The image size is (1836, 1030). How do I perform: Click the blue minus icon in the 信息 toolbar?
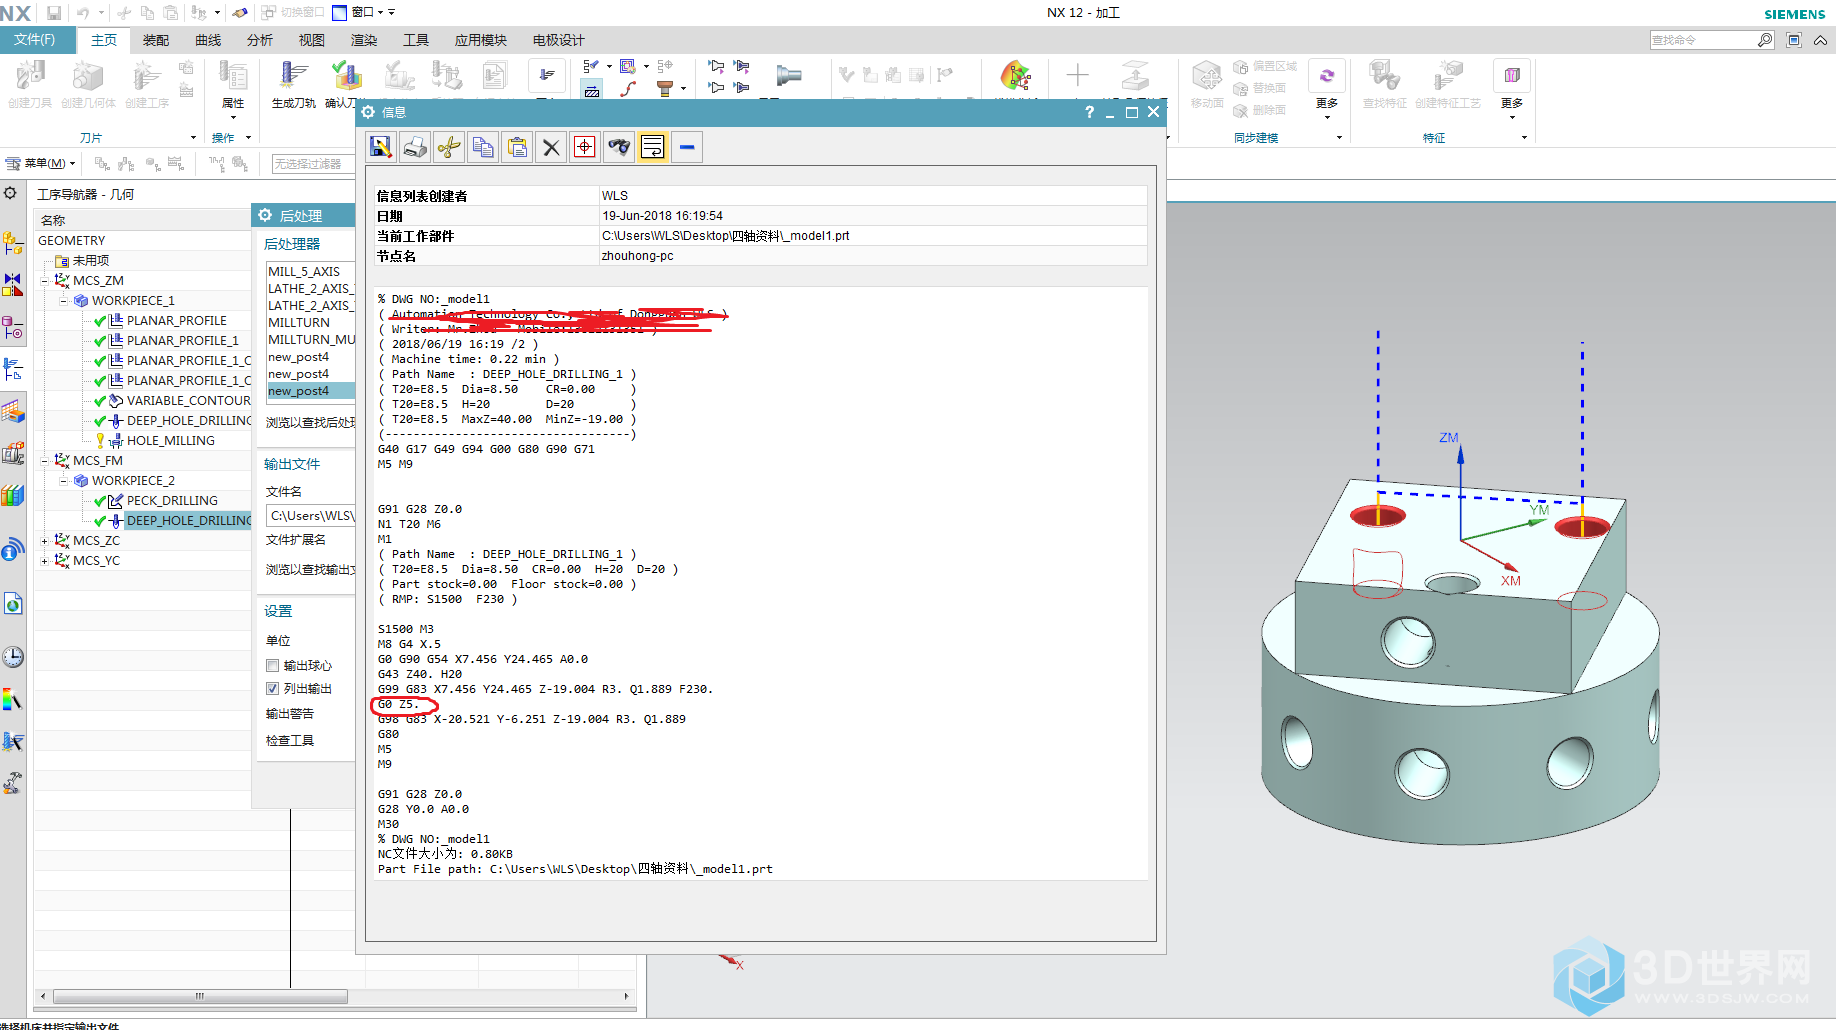687,147
